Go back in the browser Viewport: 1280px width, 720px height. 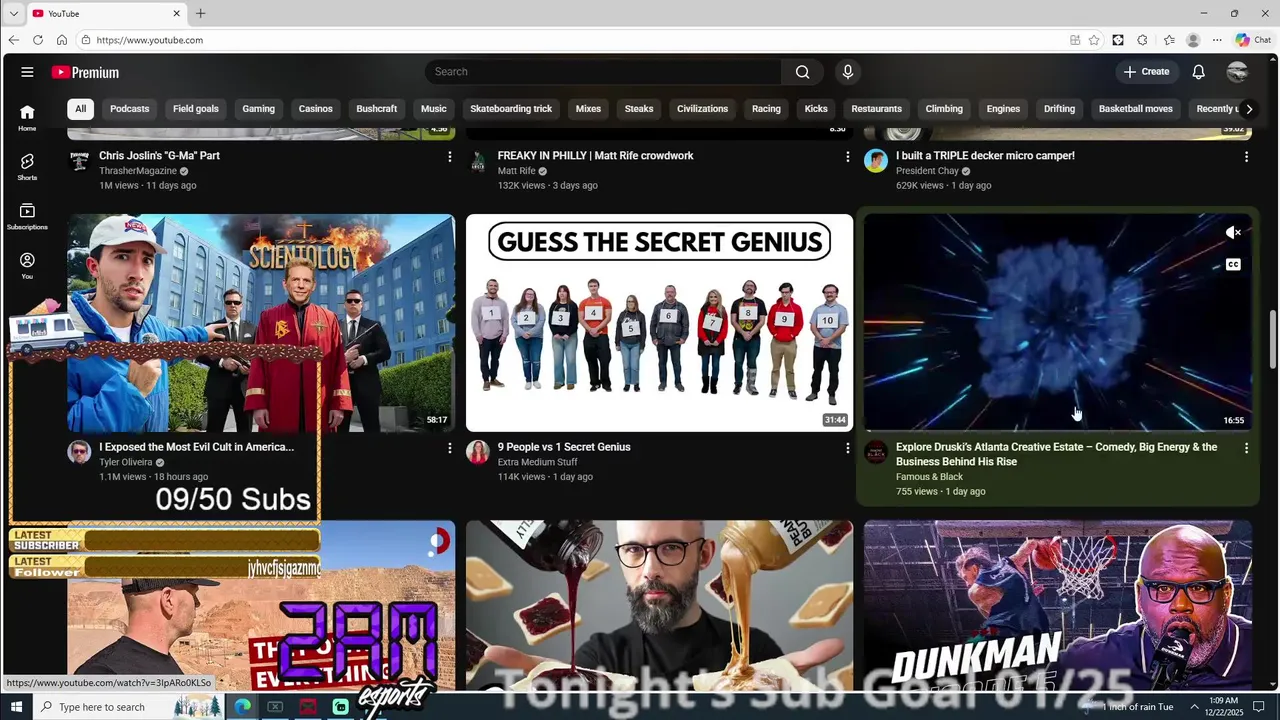(13, 40)
